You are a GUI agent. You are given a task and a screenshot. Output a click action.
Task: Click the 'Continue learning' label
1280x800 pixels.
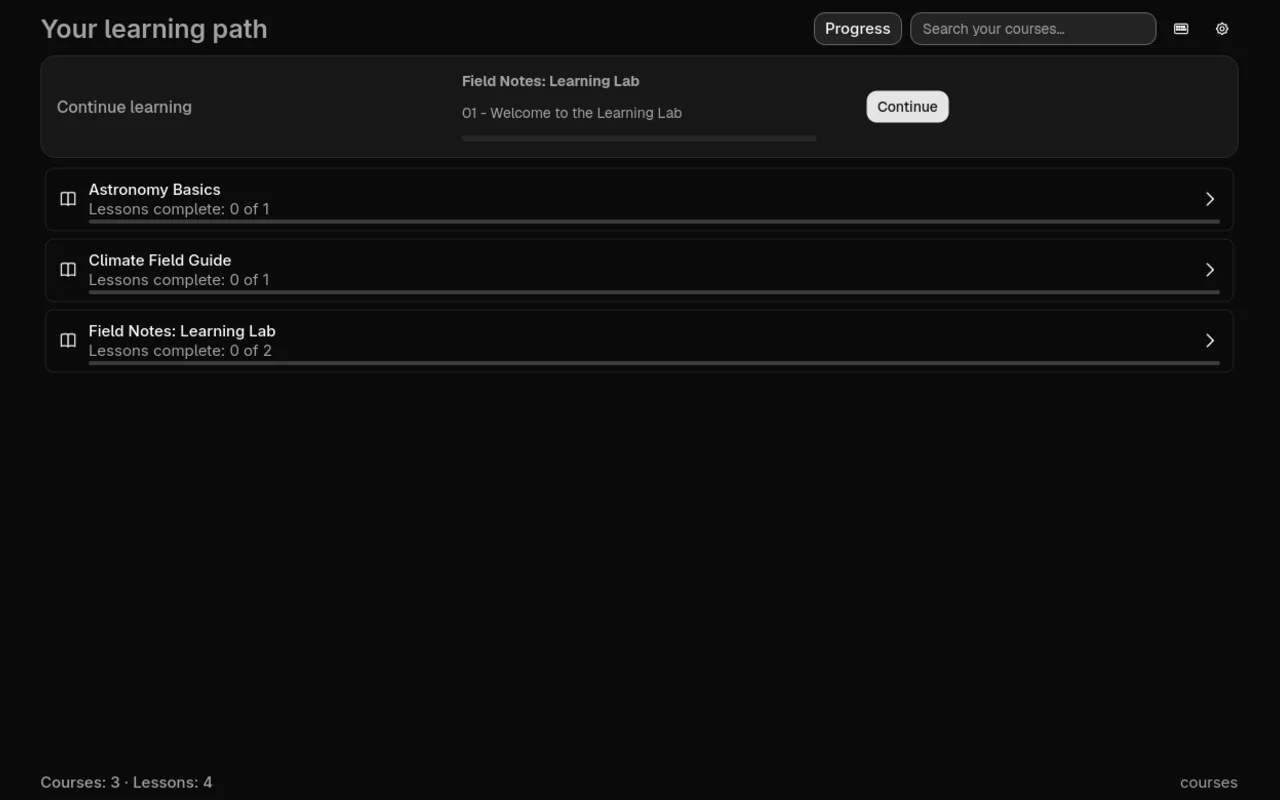pyautogui.click(x=124, y=107)
